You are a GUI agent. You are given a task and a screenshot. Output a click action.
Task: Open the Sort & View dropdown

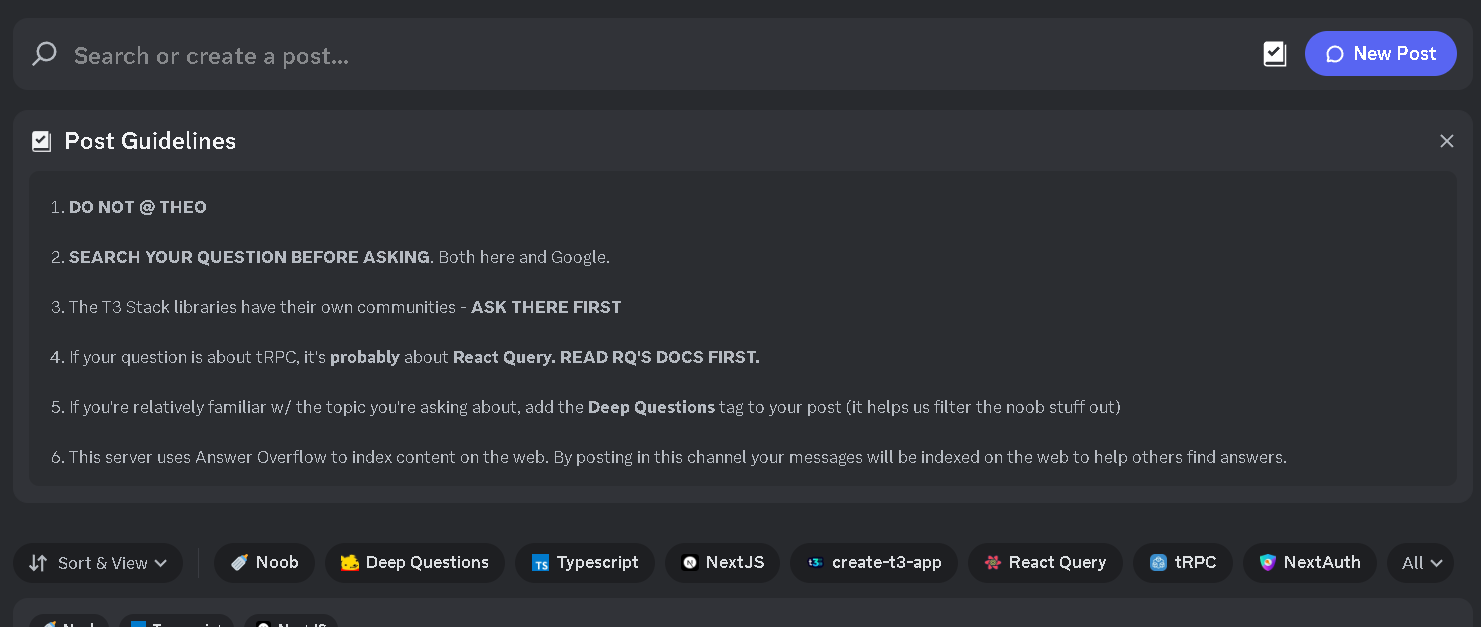coord(98,563)
